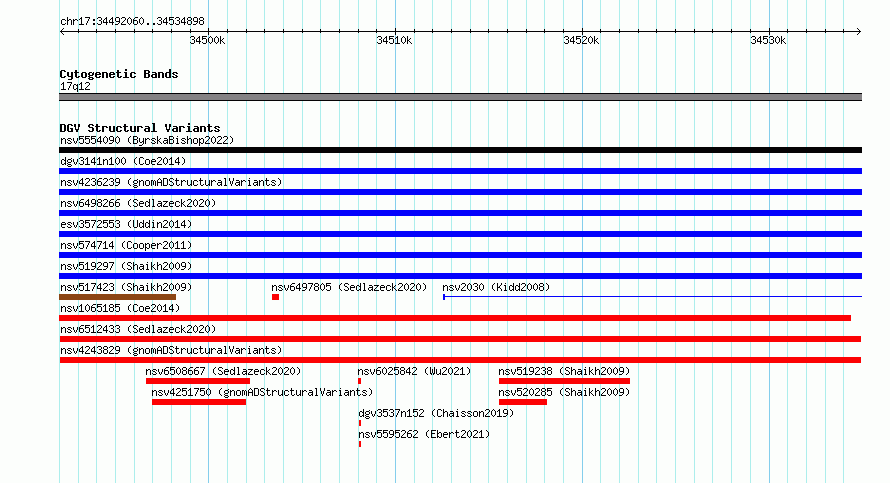
Task: Click the Cytogenetic Bands track title
Action: pyautogui.click(x=119, y=74)
